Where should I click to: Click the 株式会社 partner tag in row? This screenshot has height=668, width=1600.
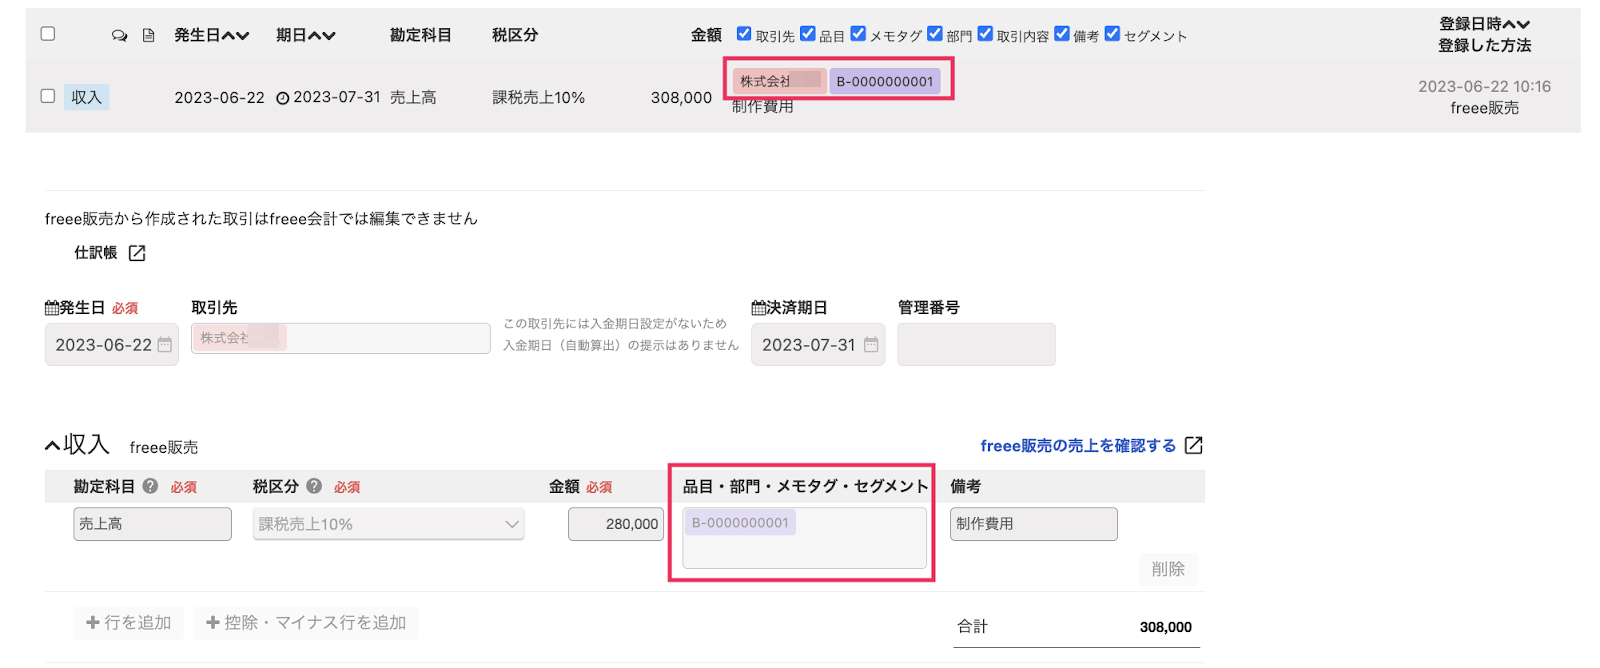[779, 81]
